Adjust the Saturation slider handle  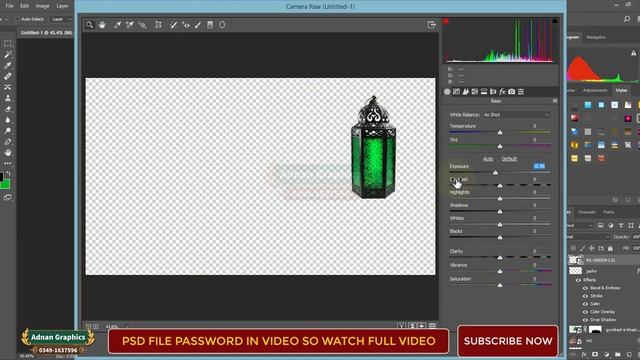500,285
